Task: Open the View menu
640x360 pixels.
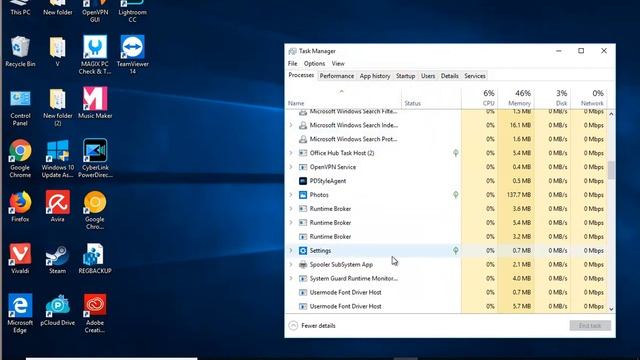Action: click(x=338, y=64)
